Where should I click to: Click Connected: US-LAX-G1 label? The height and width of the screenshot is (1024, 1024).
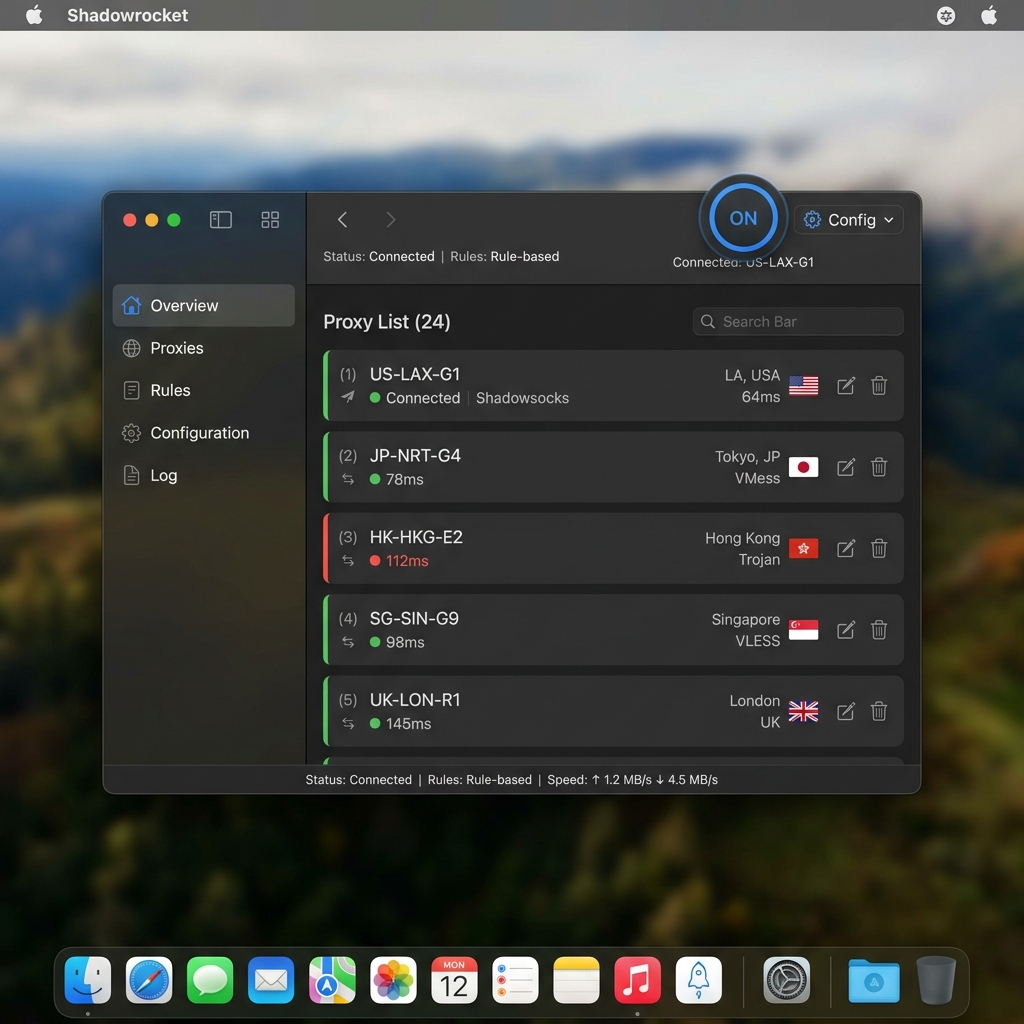(743, 262)
